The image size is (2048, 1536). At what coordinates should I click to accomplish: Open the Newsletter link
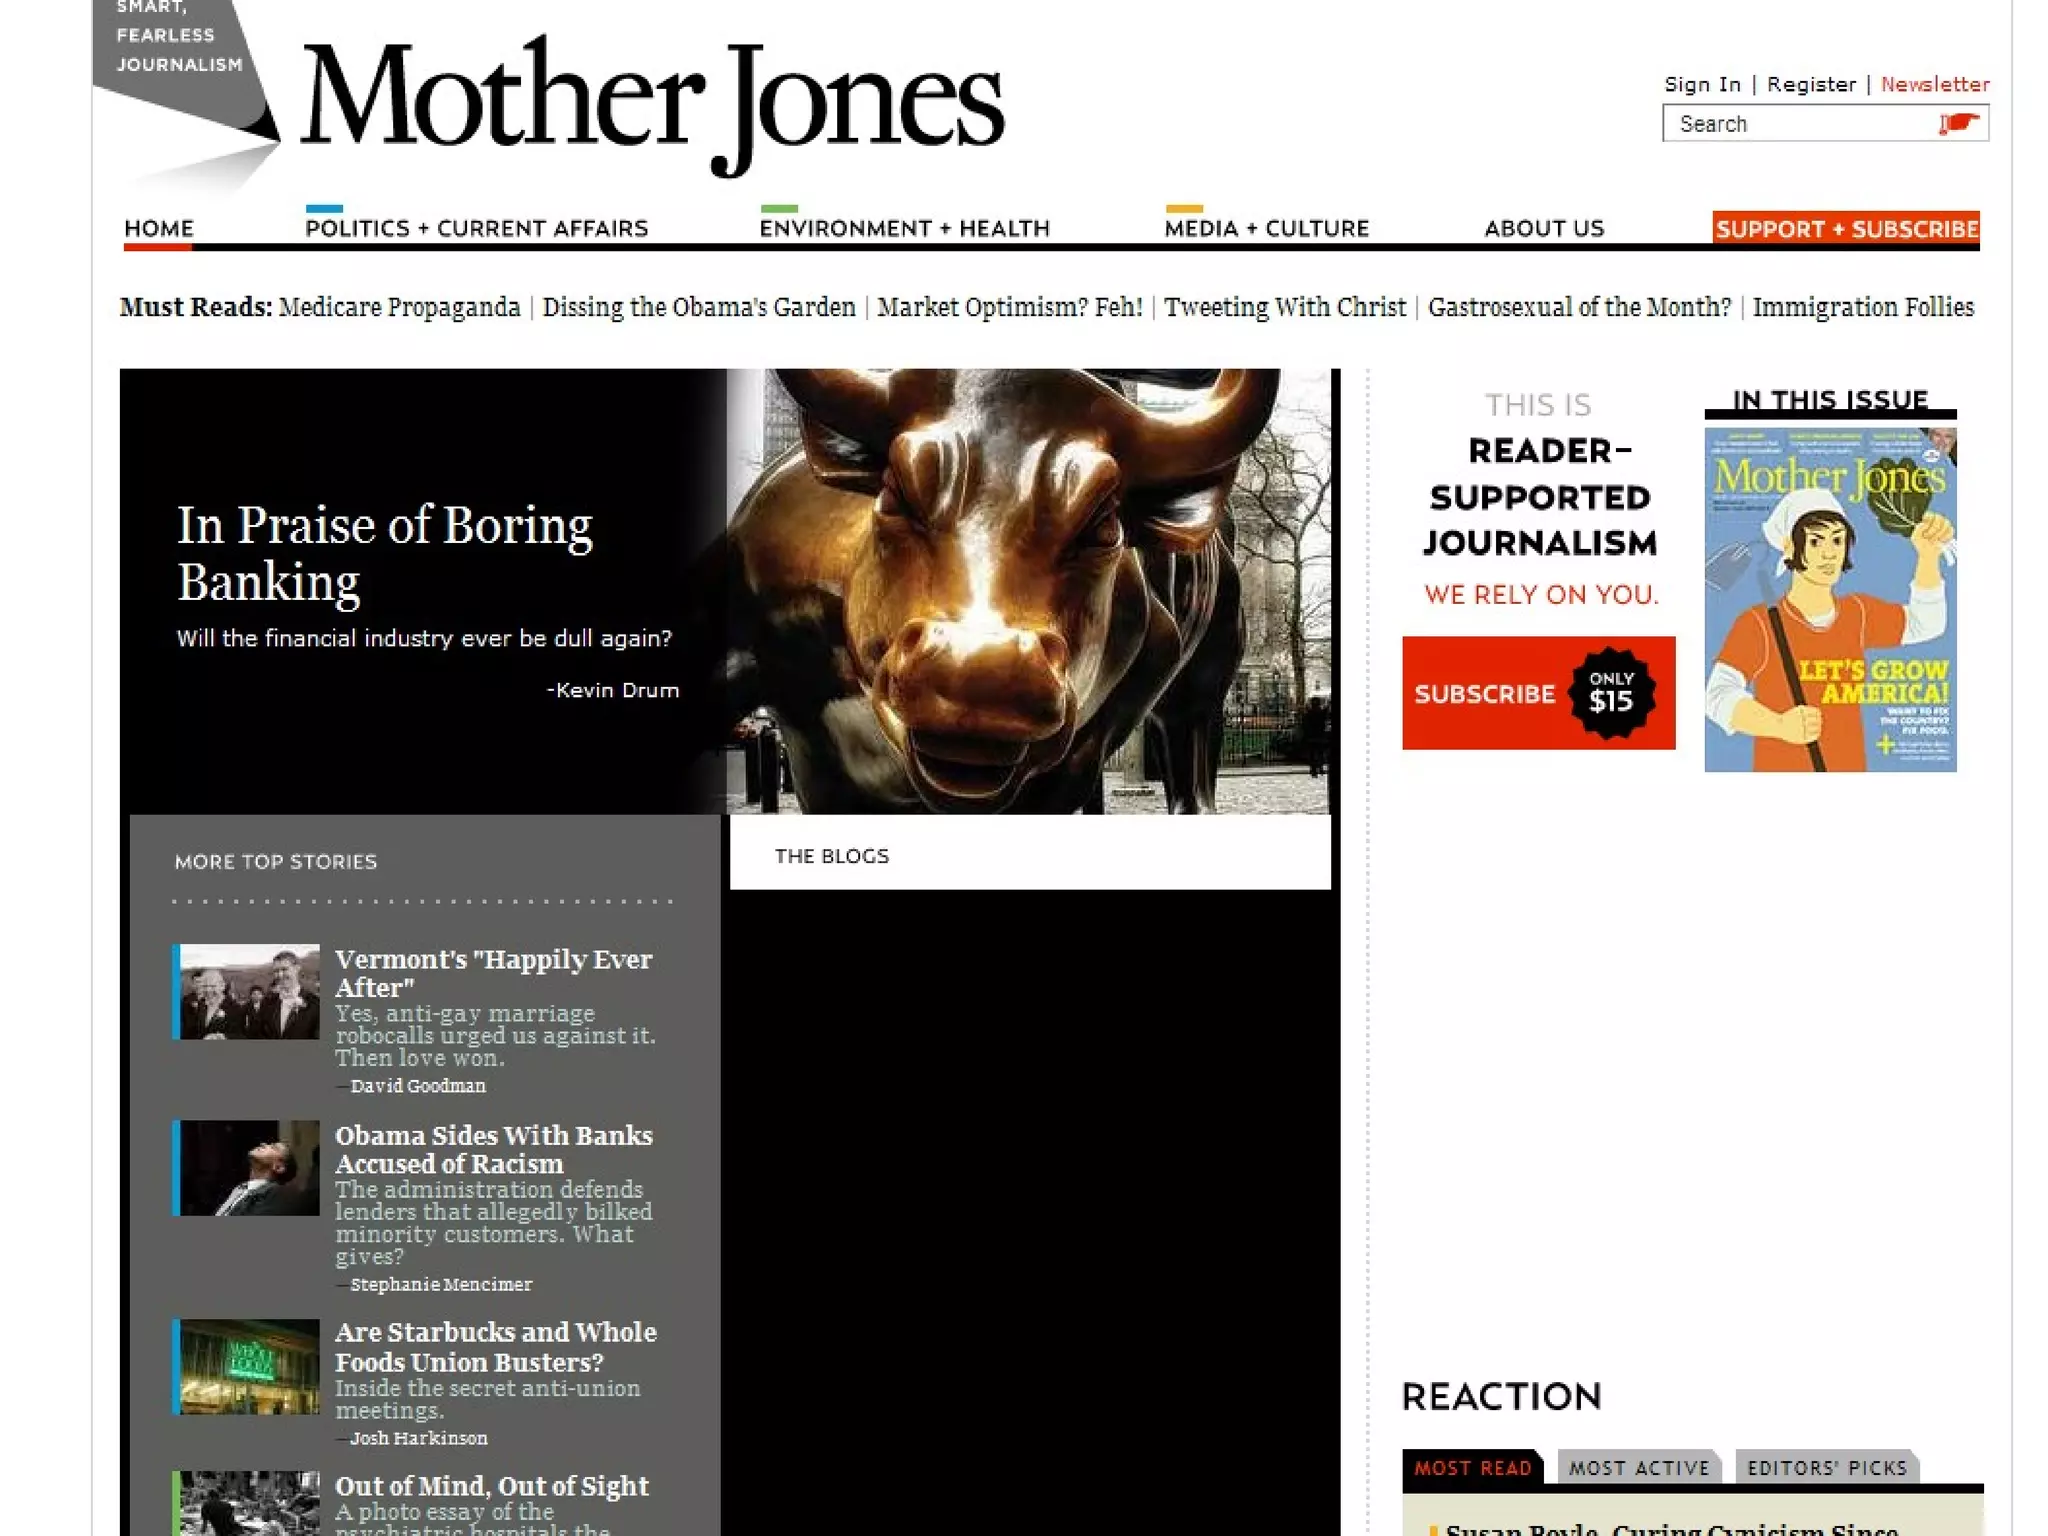[x=1934, y=85]
